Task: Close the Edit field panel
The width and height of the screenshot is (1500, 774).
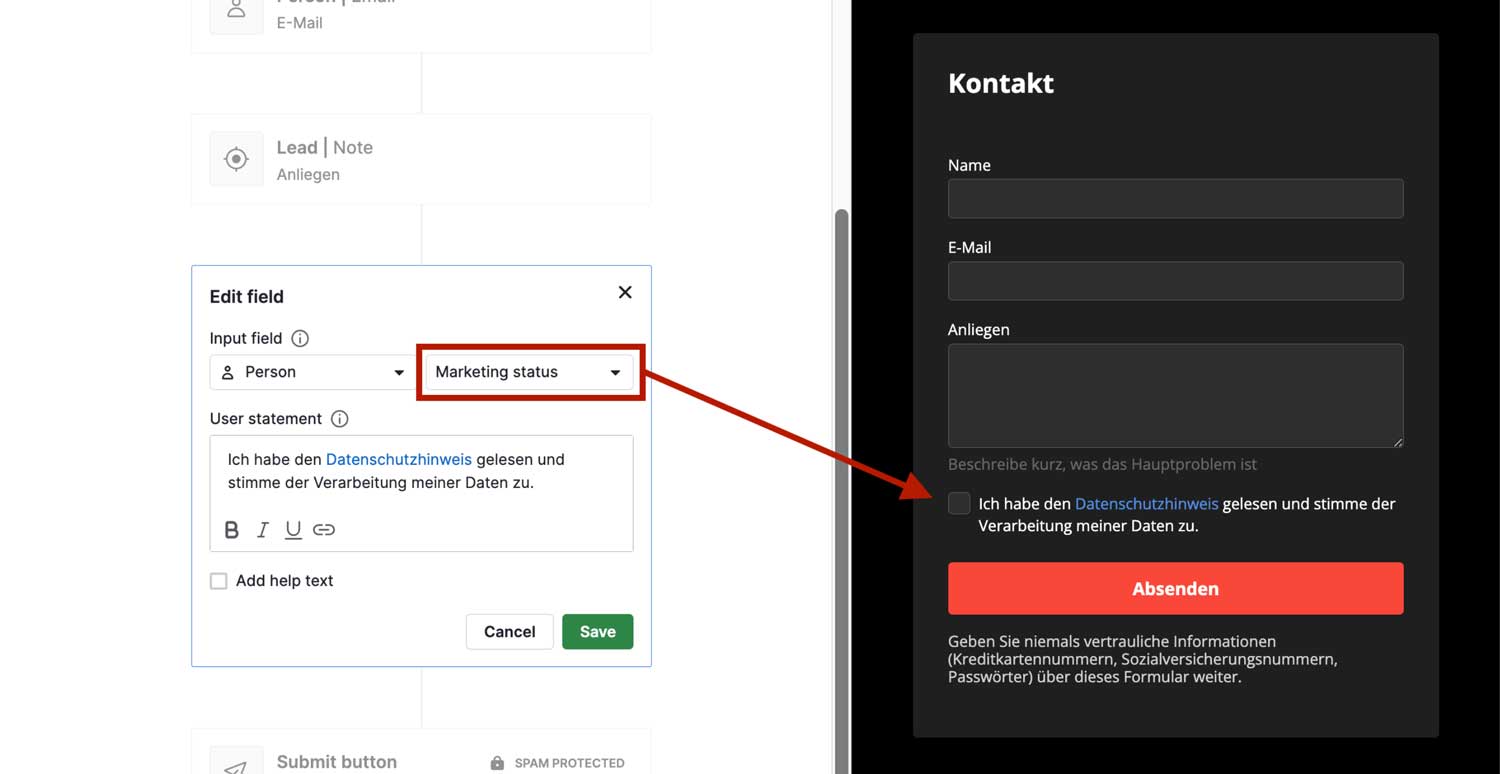Action: 625,292
